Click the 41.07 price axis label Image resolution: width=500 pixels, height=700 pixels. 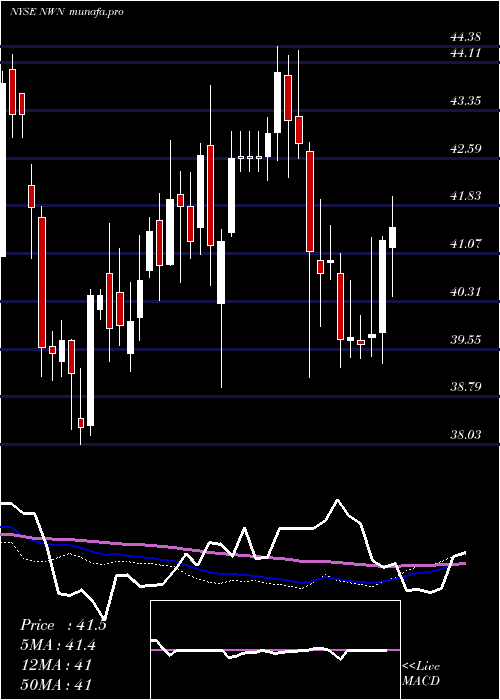pyautogui.click(x=466, y=244)
